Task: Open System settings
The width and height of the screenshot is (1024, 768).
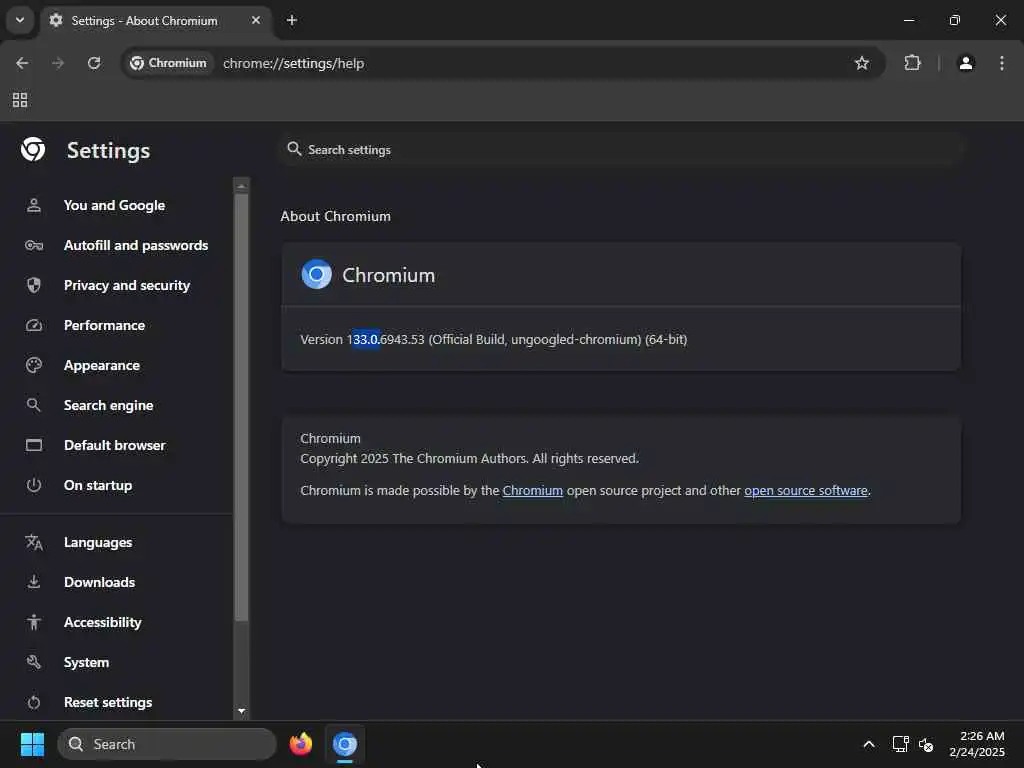Action: [86, 662]
